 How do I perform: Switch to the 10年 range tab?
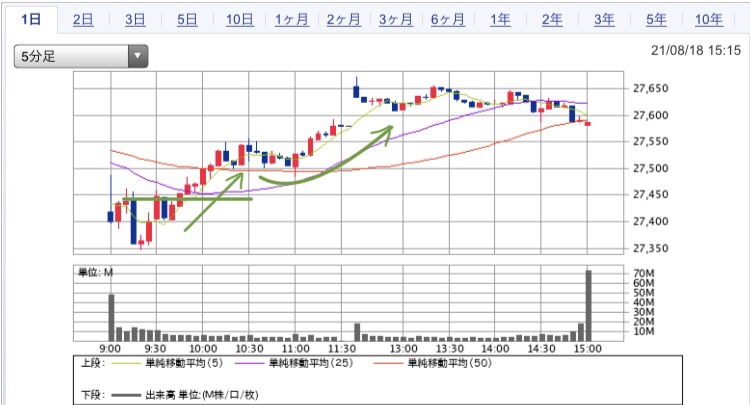tap(709, 20)
